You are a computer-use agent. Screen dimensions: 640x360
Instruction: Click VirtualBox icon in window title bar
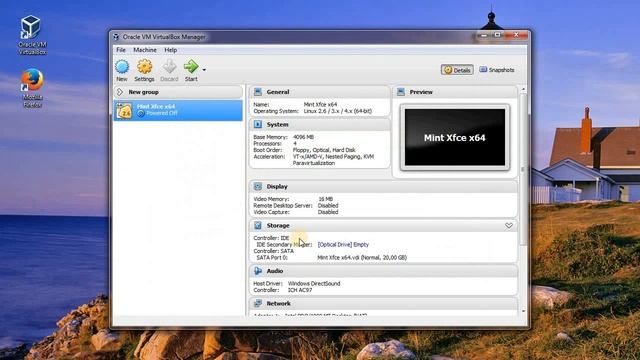point(116,37)
